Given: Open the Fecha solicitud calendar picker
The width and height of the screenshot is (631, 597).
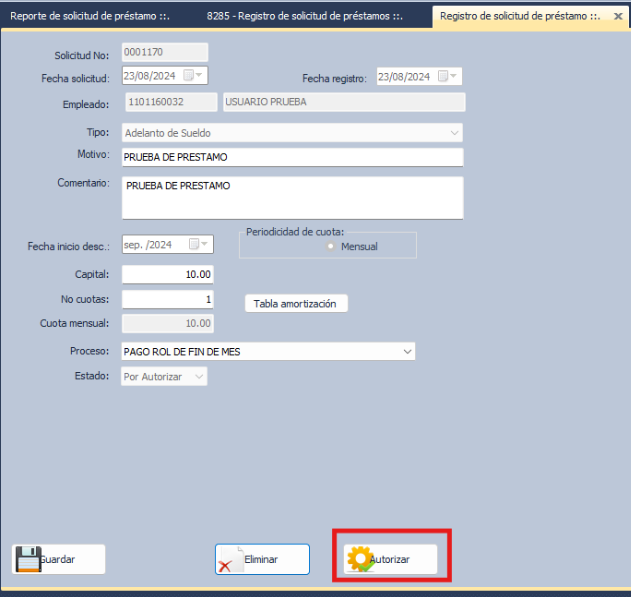Looking at the screenshot, I should [x=199, y=75].
